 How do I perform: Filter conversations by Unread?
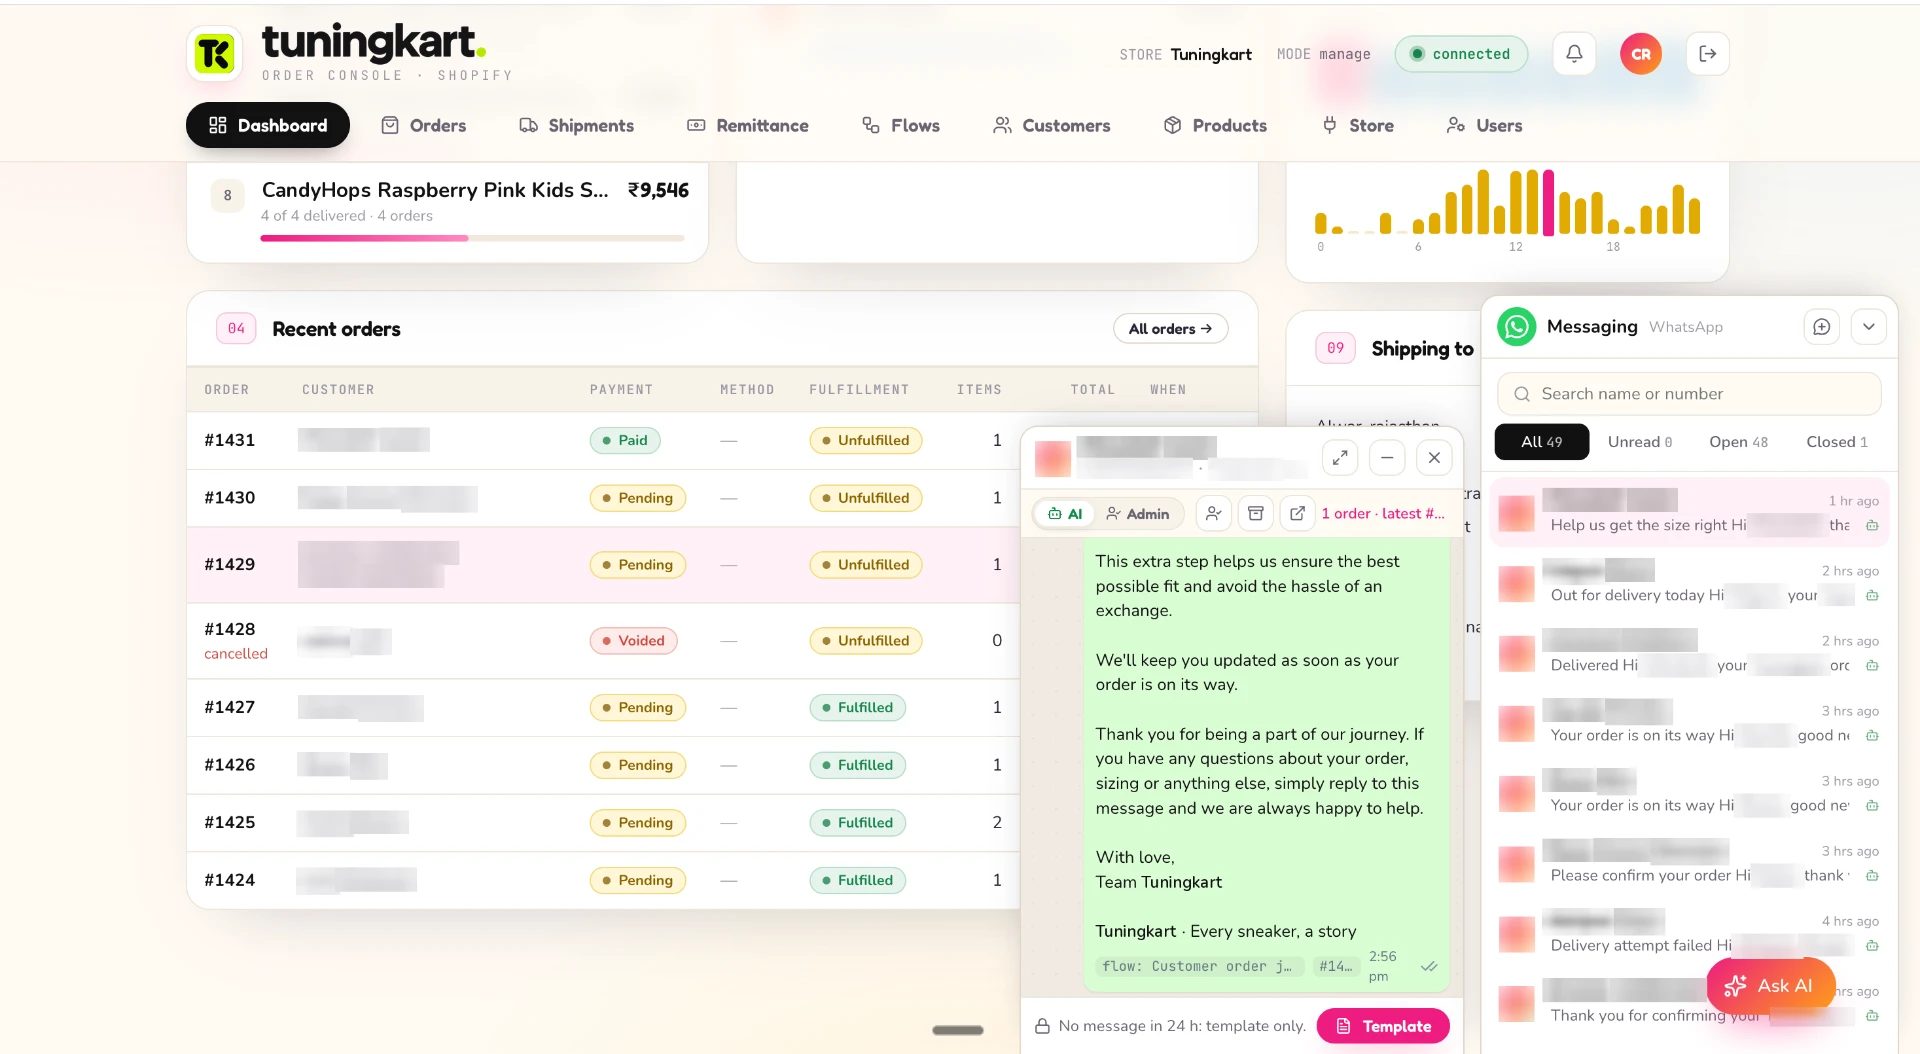[1640, 442]
